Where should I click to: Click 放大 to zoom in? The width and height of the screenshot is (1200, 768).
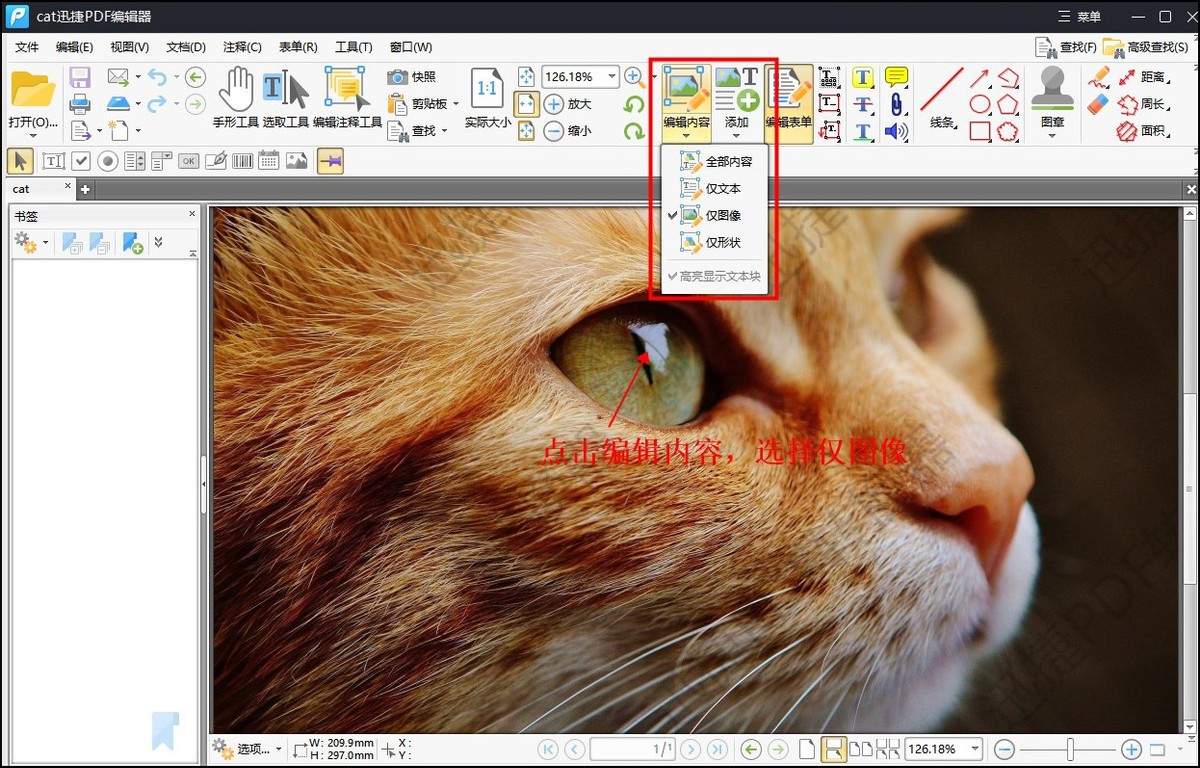567,103
